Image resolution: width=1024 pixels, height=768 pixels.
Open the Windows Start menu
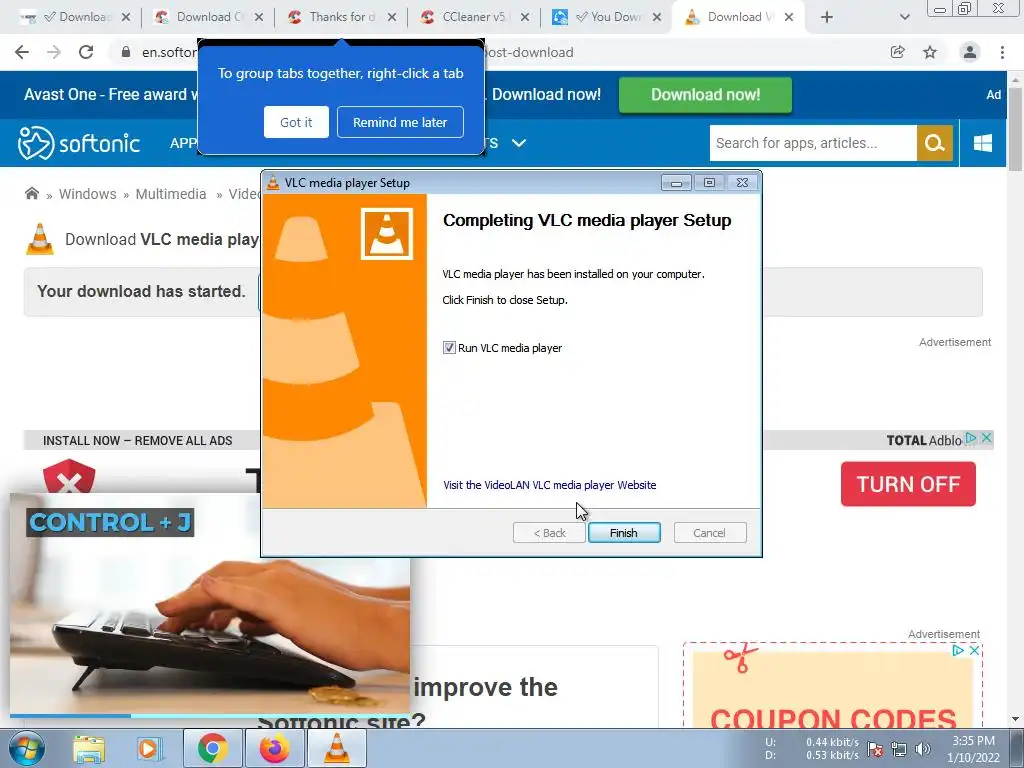click(x=26, y=748)
